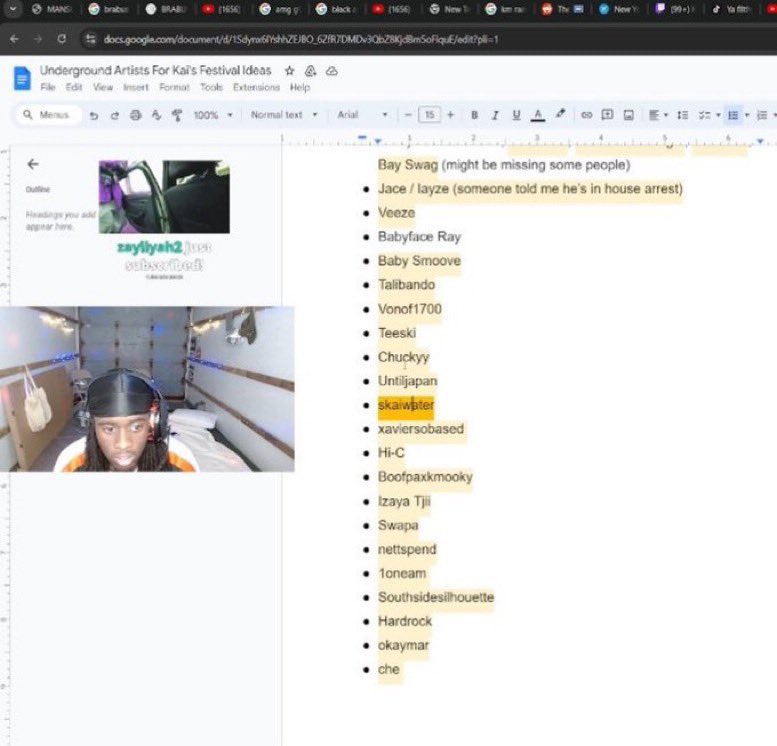Click the subscriber alert clip thumbnail
The image size is (777, 746).
(x=164, y=197)
